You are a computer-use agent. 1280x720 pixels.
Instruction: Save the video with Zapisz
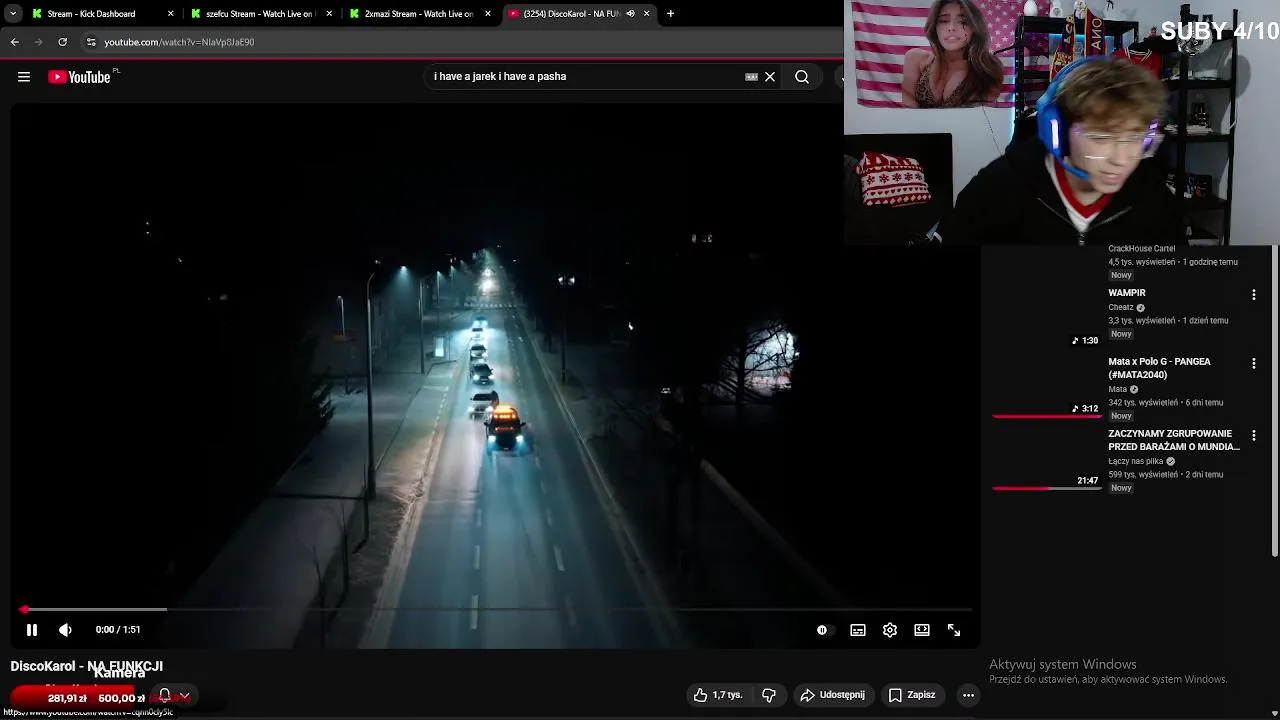(x=911, y=695)
